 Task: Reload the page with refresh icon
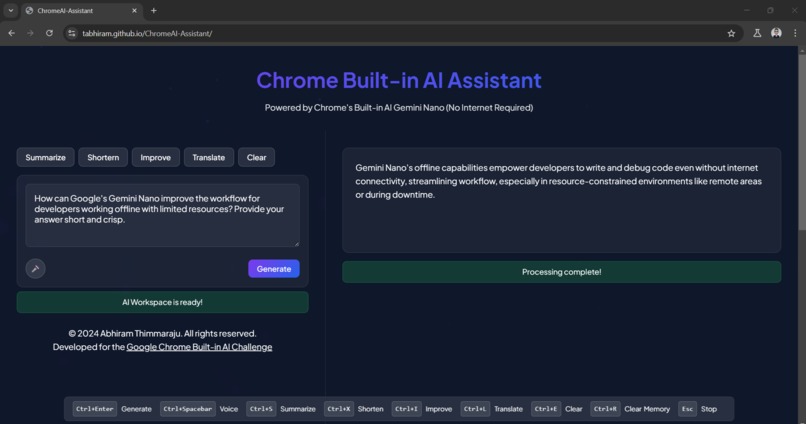(x=49, y=33)
